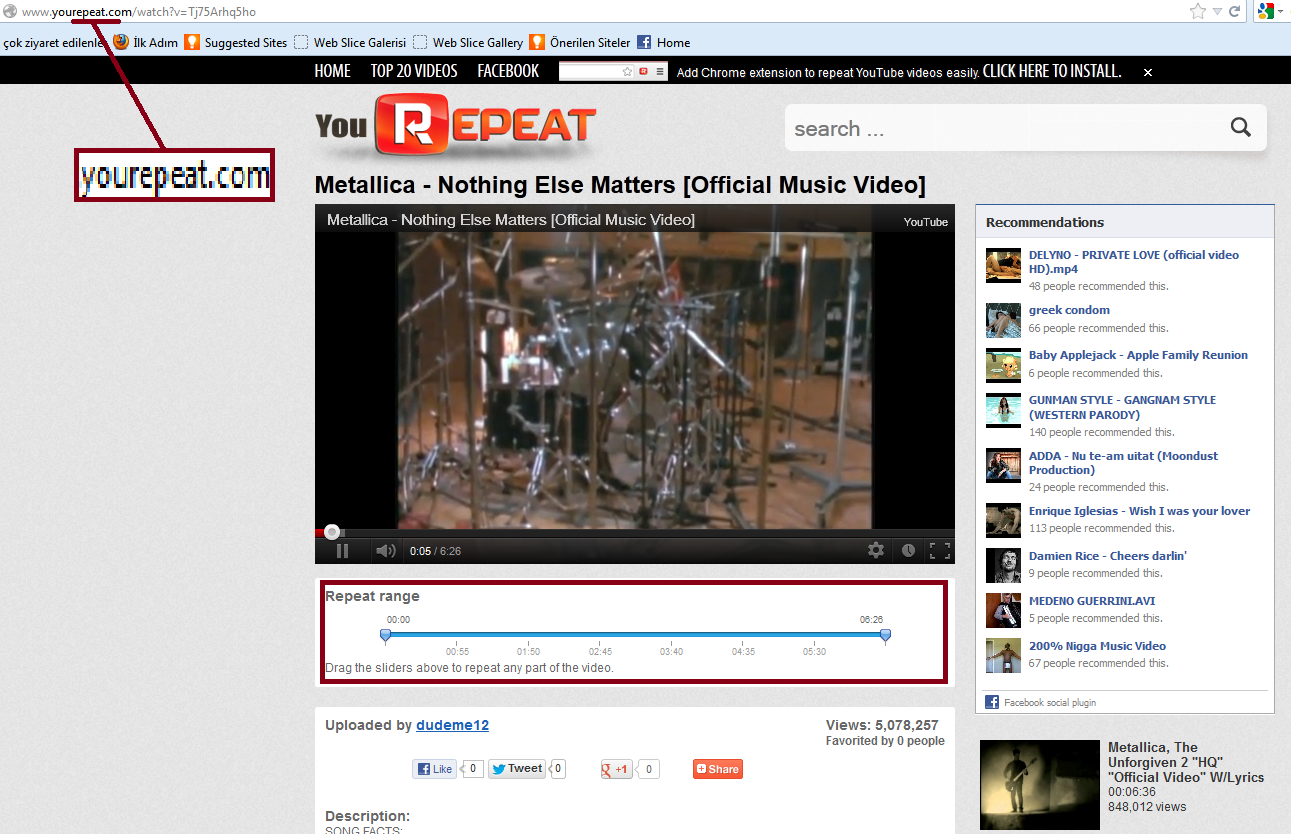Viewport: 1291px width, 834px height.
Task: Open ADDA - Nu te-am uitat link
Action: (x=1124, y=463)
